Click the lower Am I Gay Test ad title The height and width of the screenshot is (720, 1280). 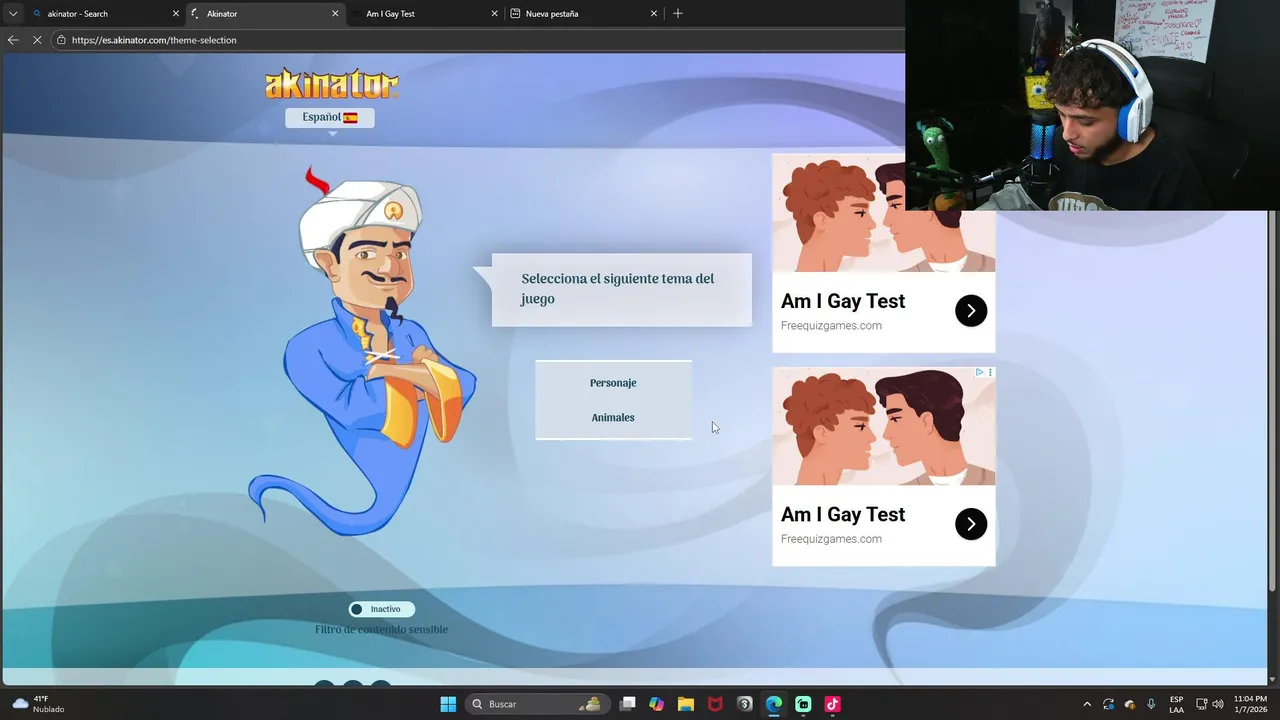[843, 514]
